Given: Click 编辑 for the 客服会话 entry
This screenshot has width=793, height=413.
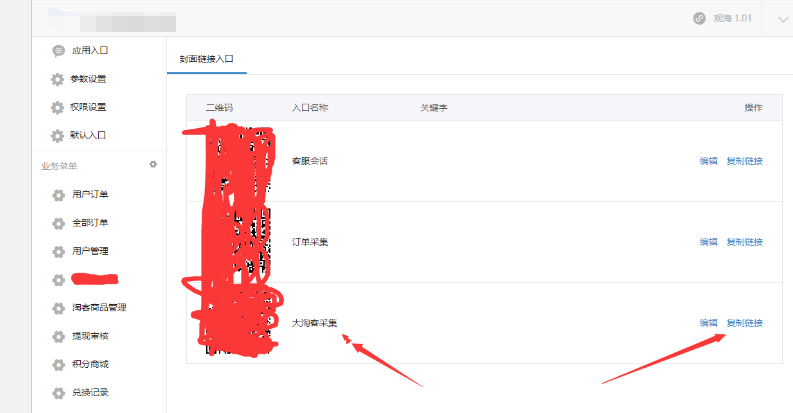Looking at the screenshot, I should click(x=708, y=161).
